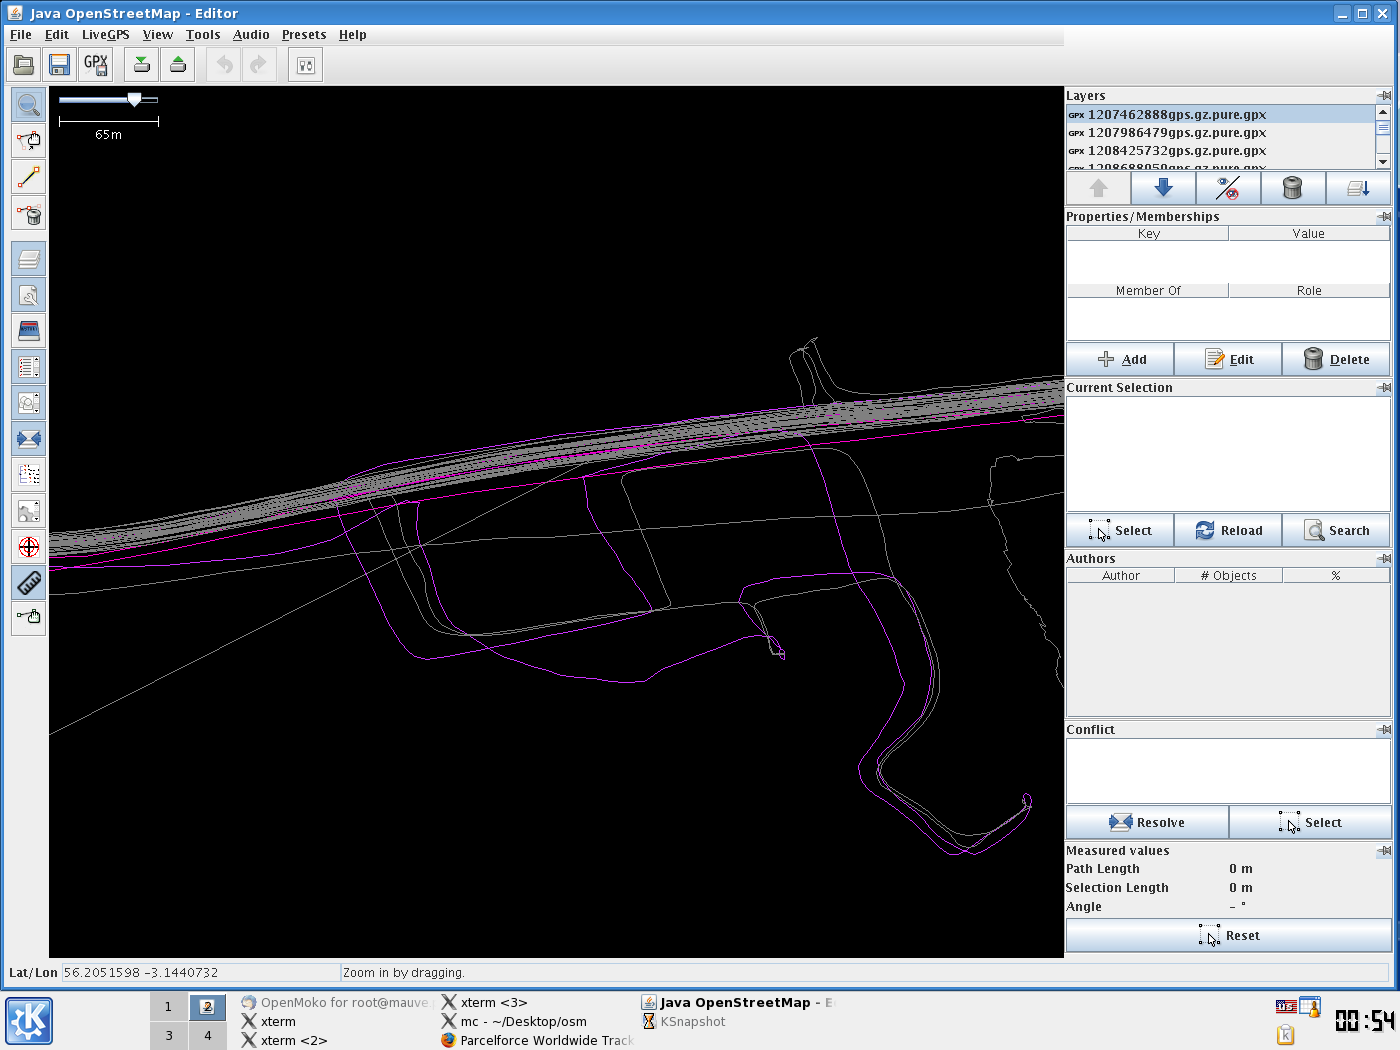Toggle the Command Stack dialog button
This screenshot has height=1050, width=1400.
click(29, 331)
